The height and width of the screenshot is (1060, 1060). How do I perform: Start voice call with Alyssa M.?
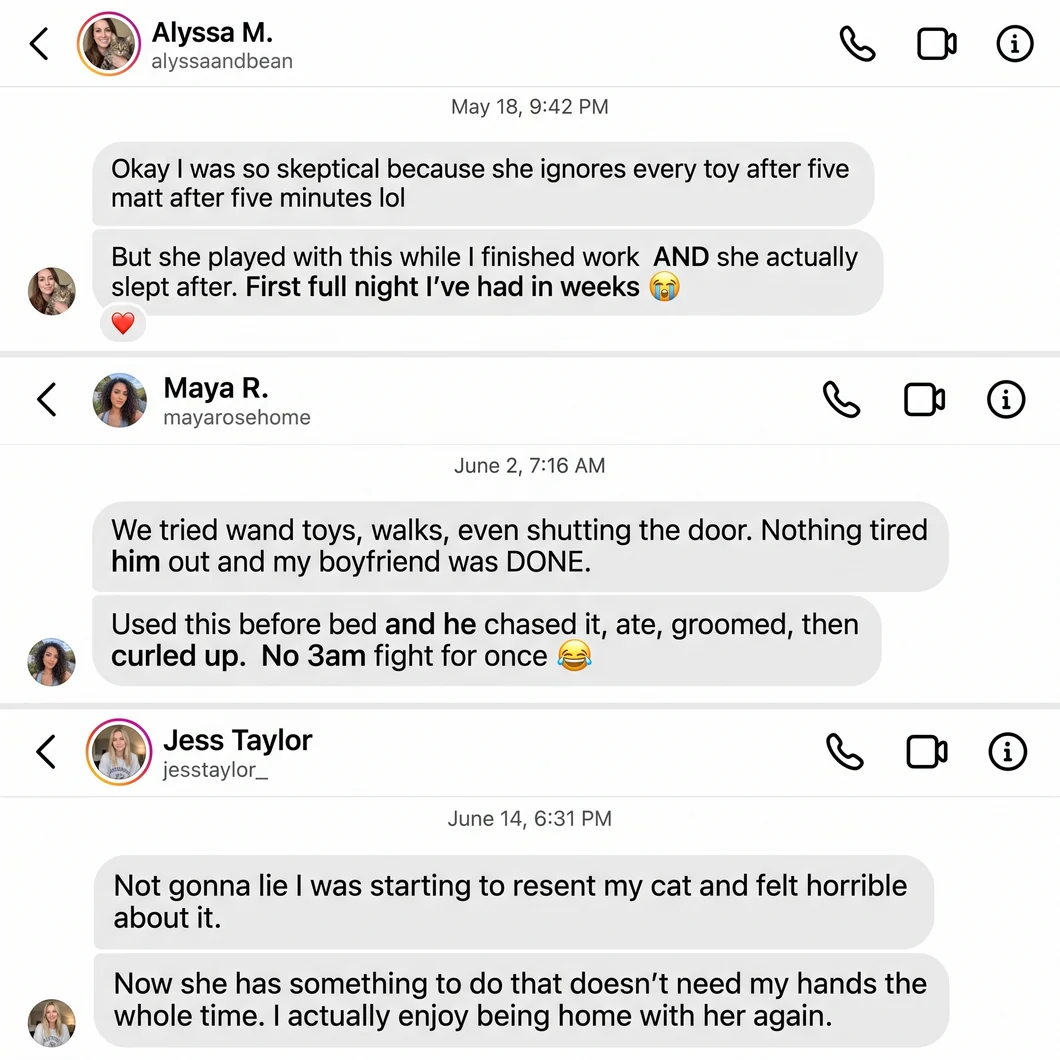tap(857, 44)
